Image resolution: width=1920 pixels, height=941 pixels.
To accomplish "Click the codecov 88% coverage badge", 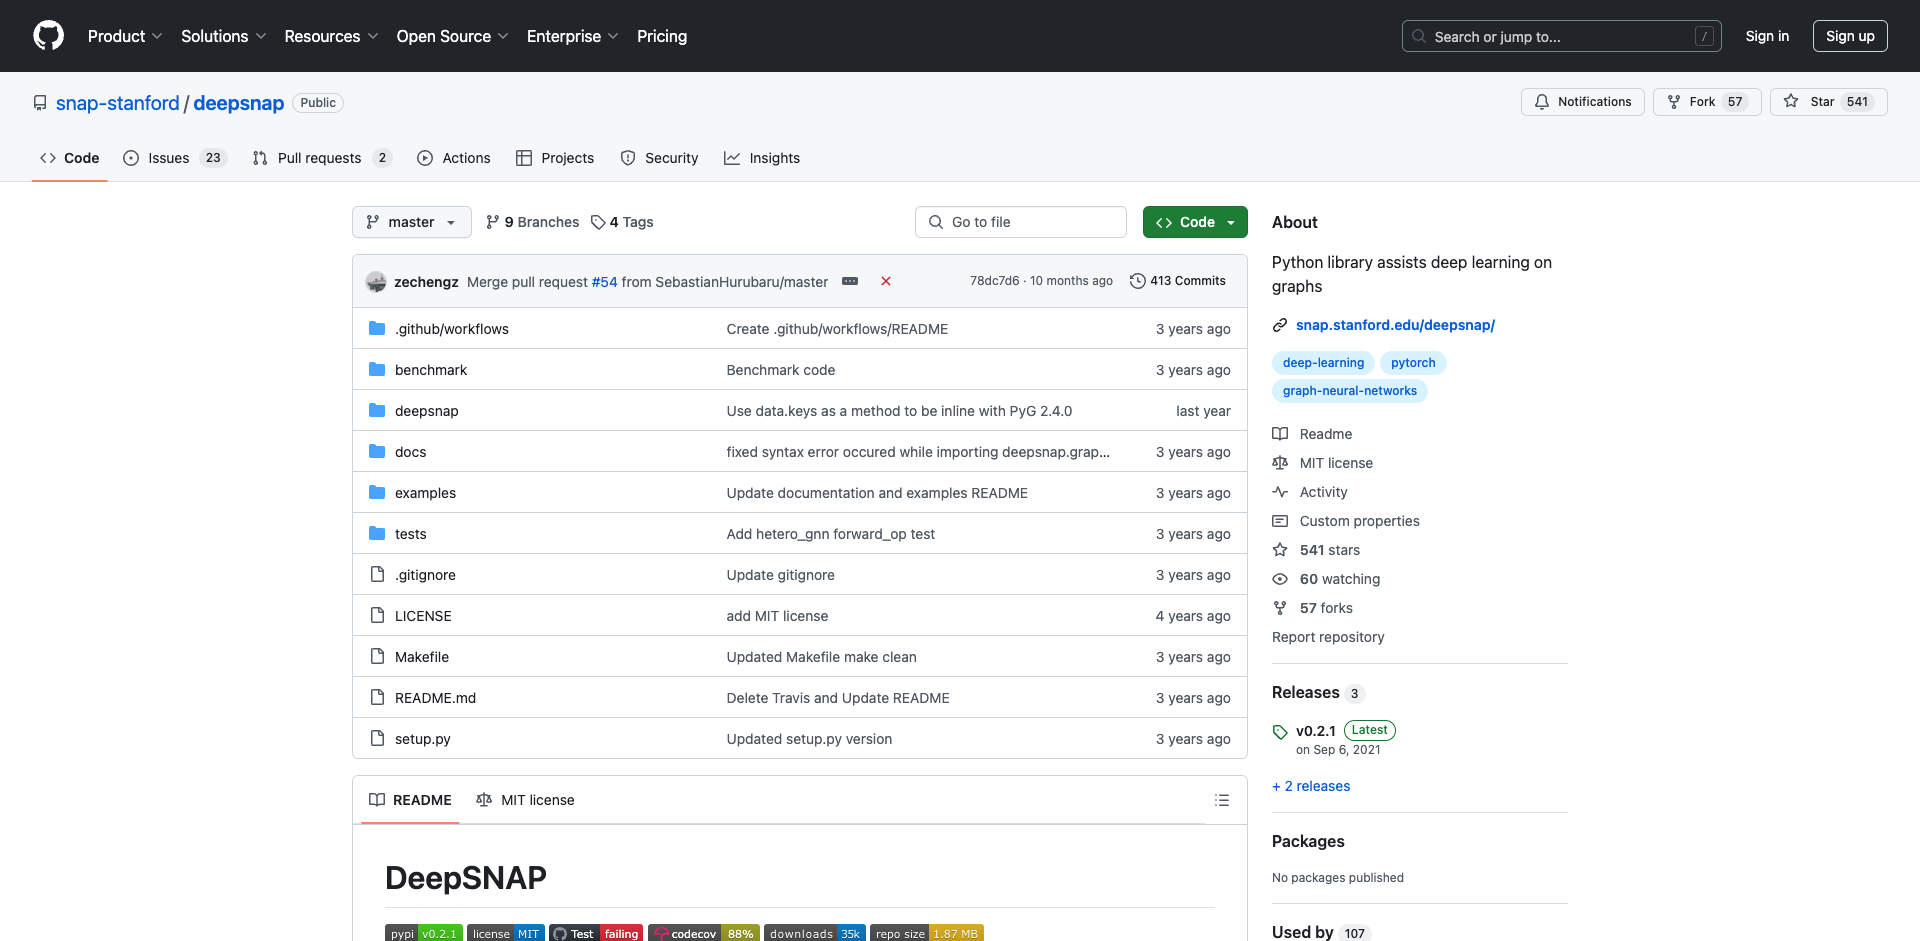I will (x=703, y=932).
